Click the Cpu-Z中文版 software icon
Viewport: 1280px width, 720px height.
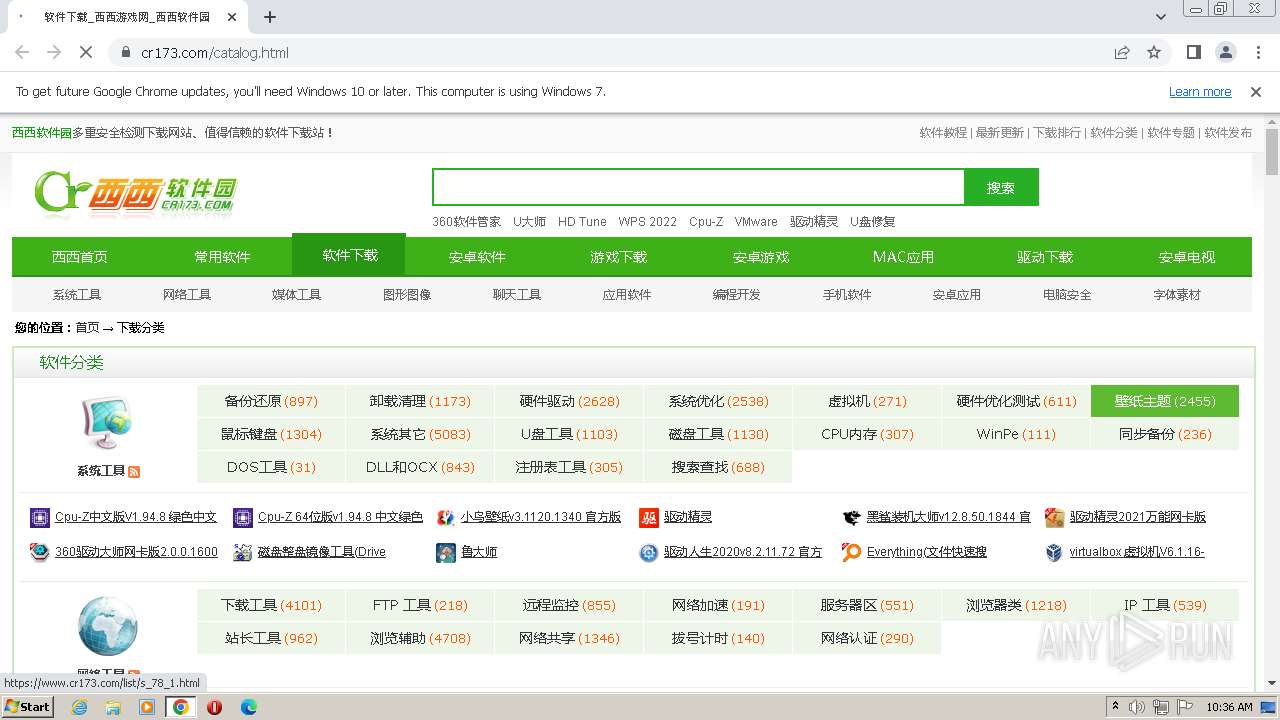(40, 518)
